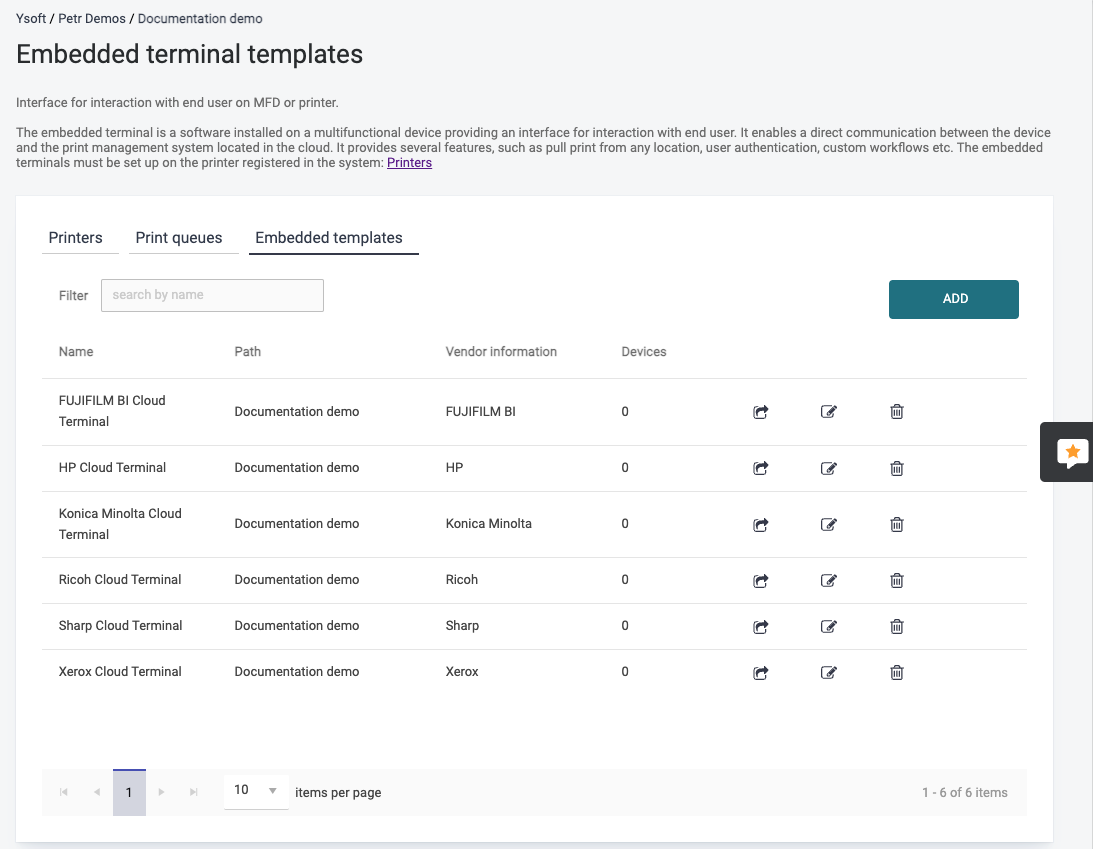Switch to the Print queues tab
The height and width of the screenshot is (849, 1093).
click(179, 238)
